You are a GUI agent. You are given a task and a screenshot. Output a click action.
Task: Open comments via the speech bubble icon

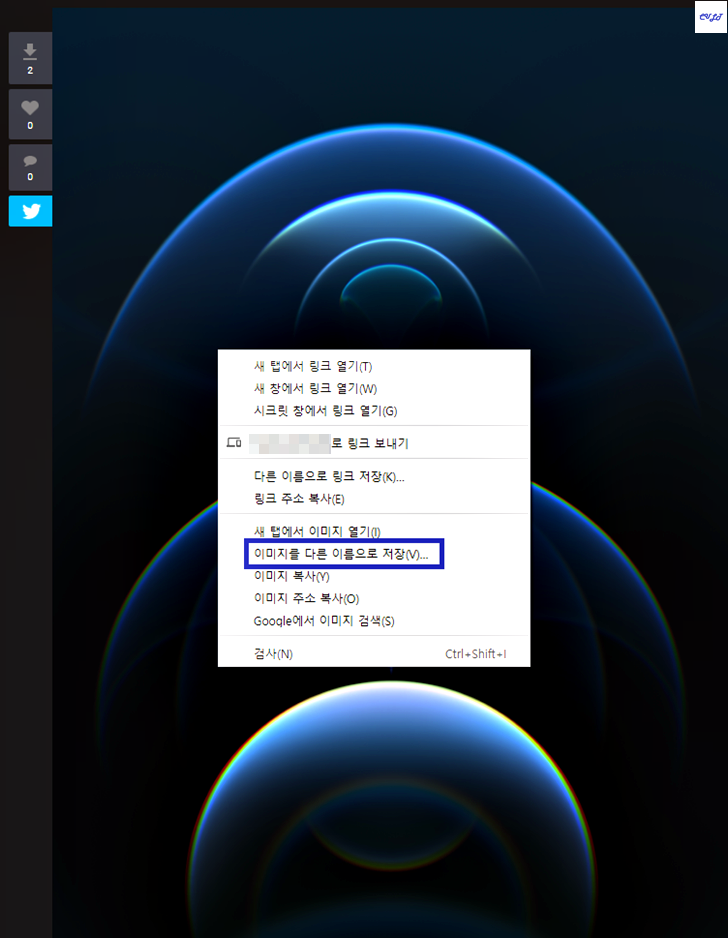tap(30, 168)
